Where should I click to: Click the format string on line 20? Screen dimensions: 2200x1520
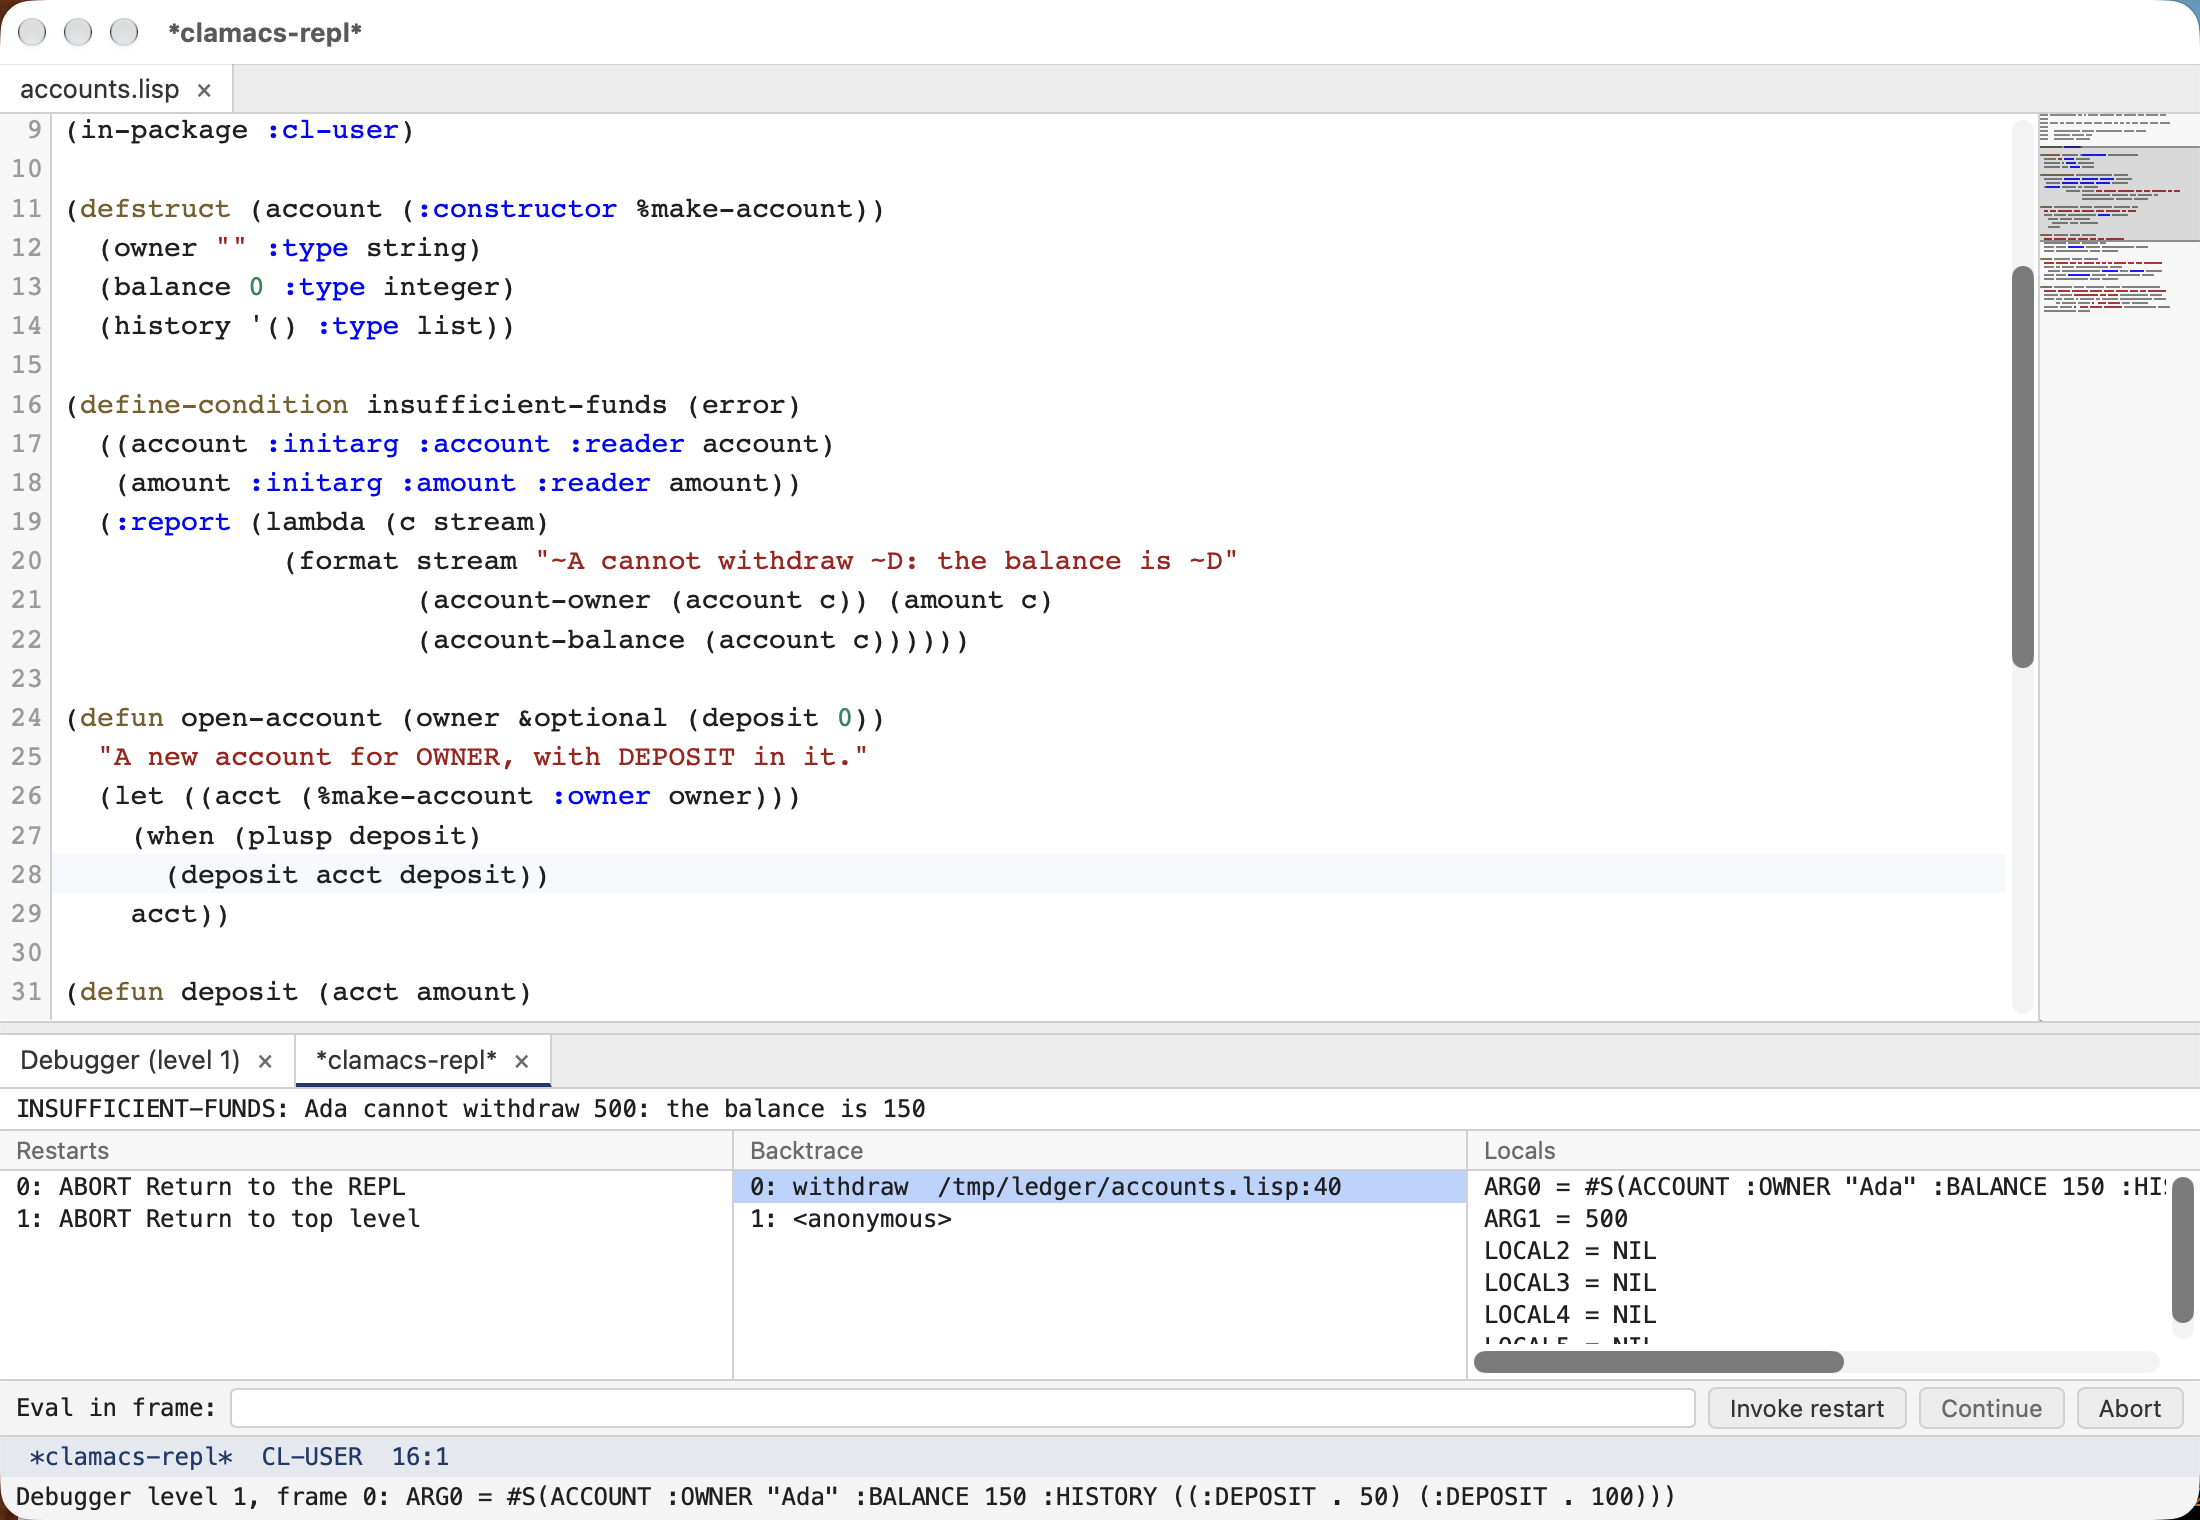(886, 561)
